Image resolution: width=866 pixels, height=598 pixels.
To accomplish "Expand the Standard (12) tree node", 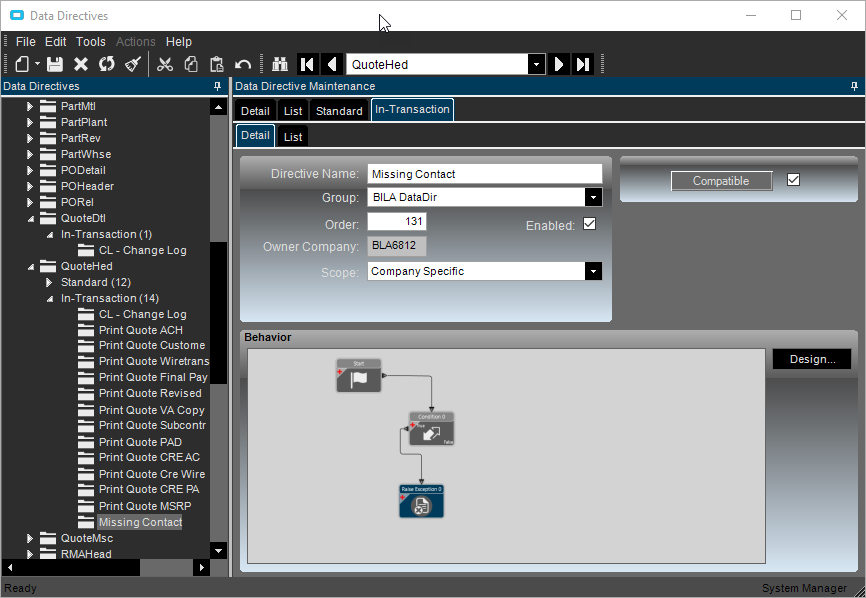I will 50,282.
